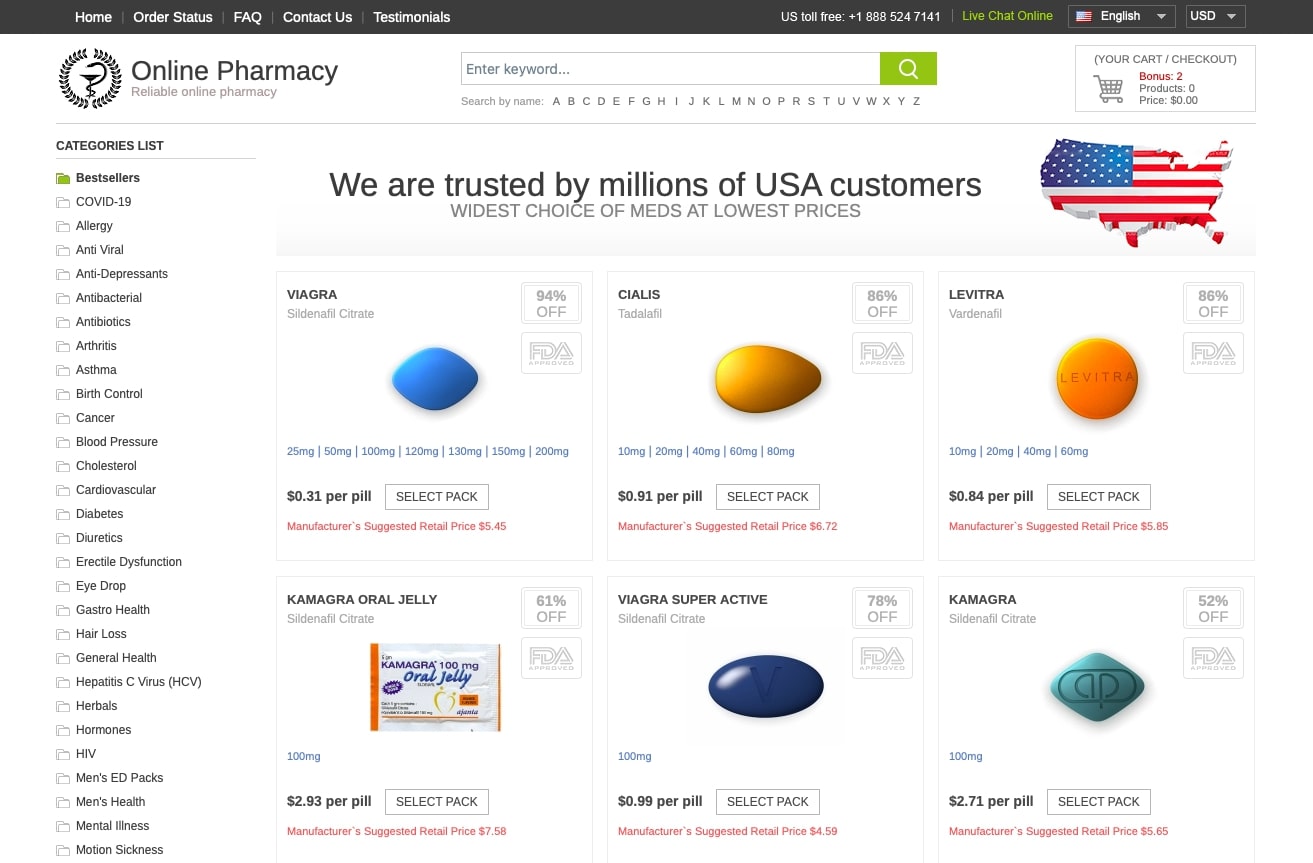
Task: Select the Antibiotics category
Action: coord(103,322)
